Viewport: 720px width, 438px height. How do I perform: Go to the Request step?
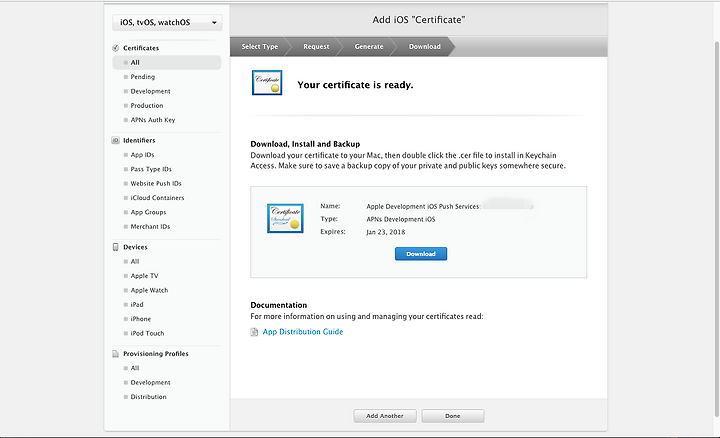[x=316, y=46]
